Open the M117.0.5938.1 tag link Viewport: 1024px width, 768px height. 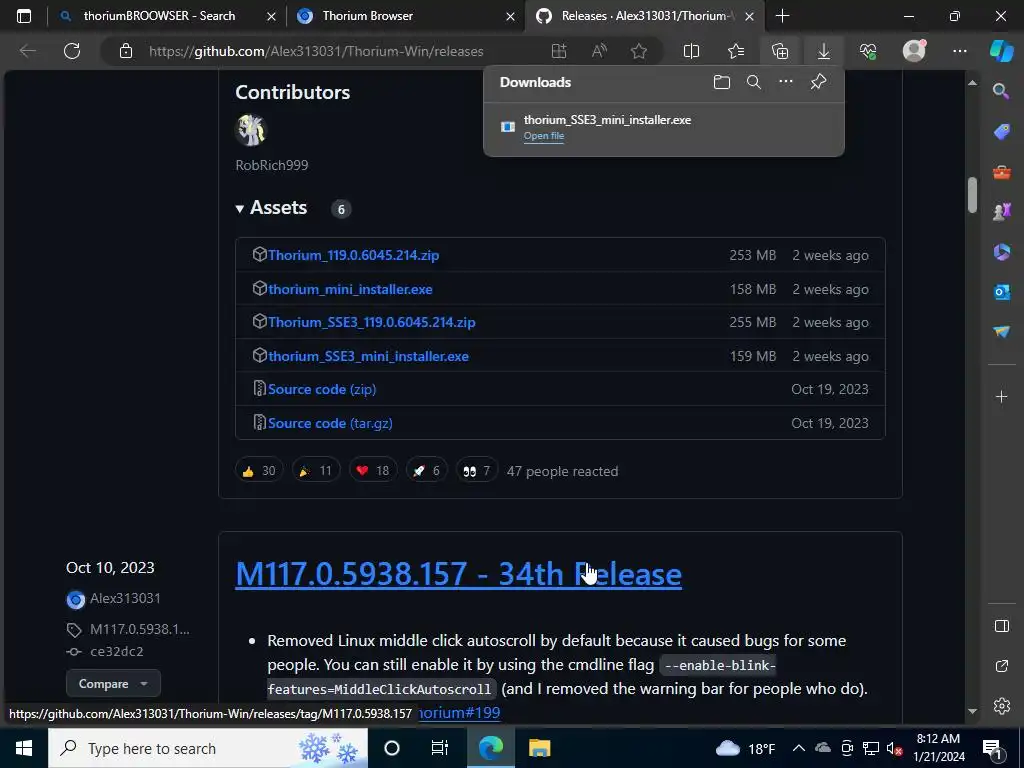click(139, 629)
